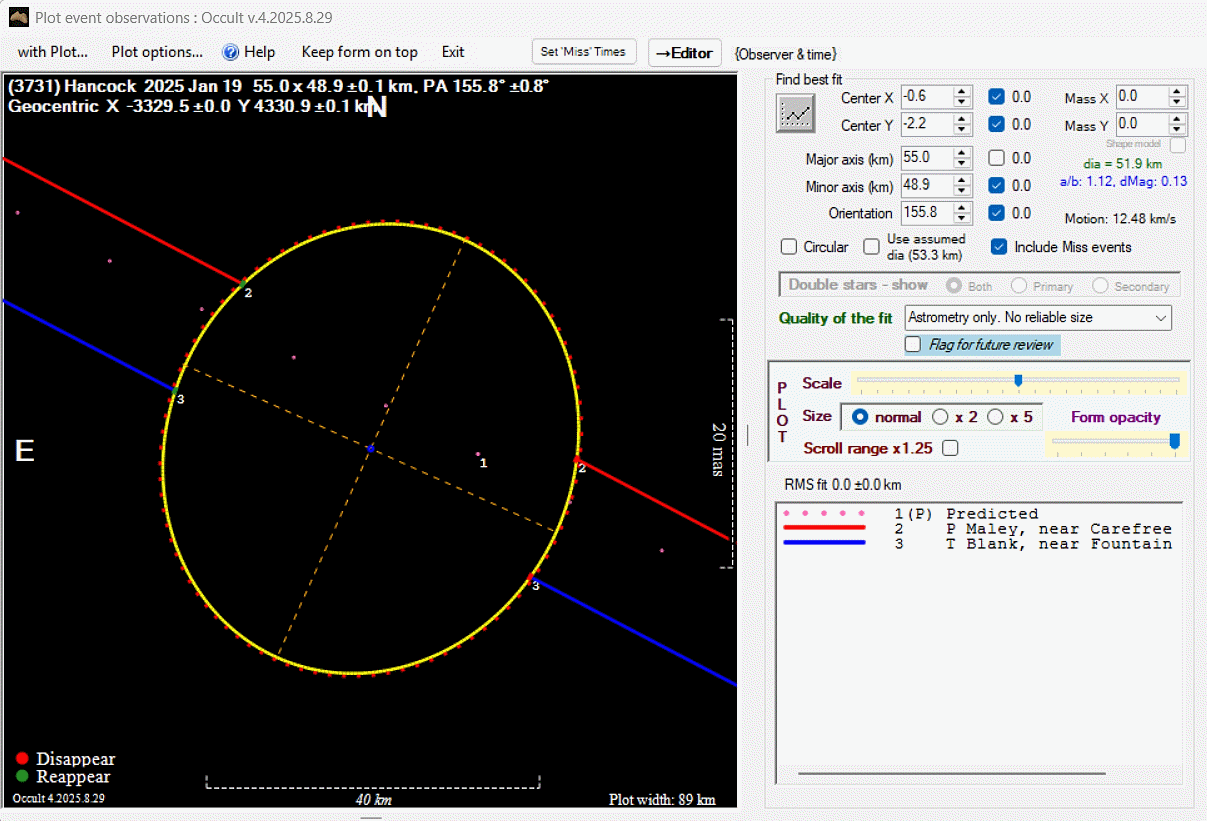Open Help via the question mark icon
This screenshot has width=1207, height=821.
coord(231,52)
